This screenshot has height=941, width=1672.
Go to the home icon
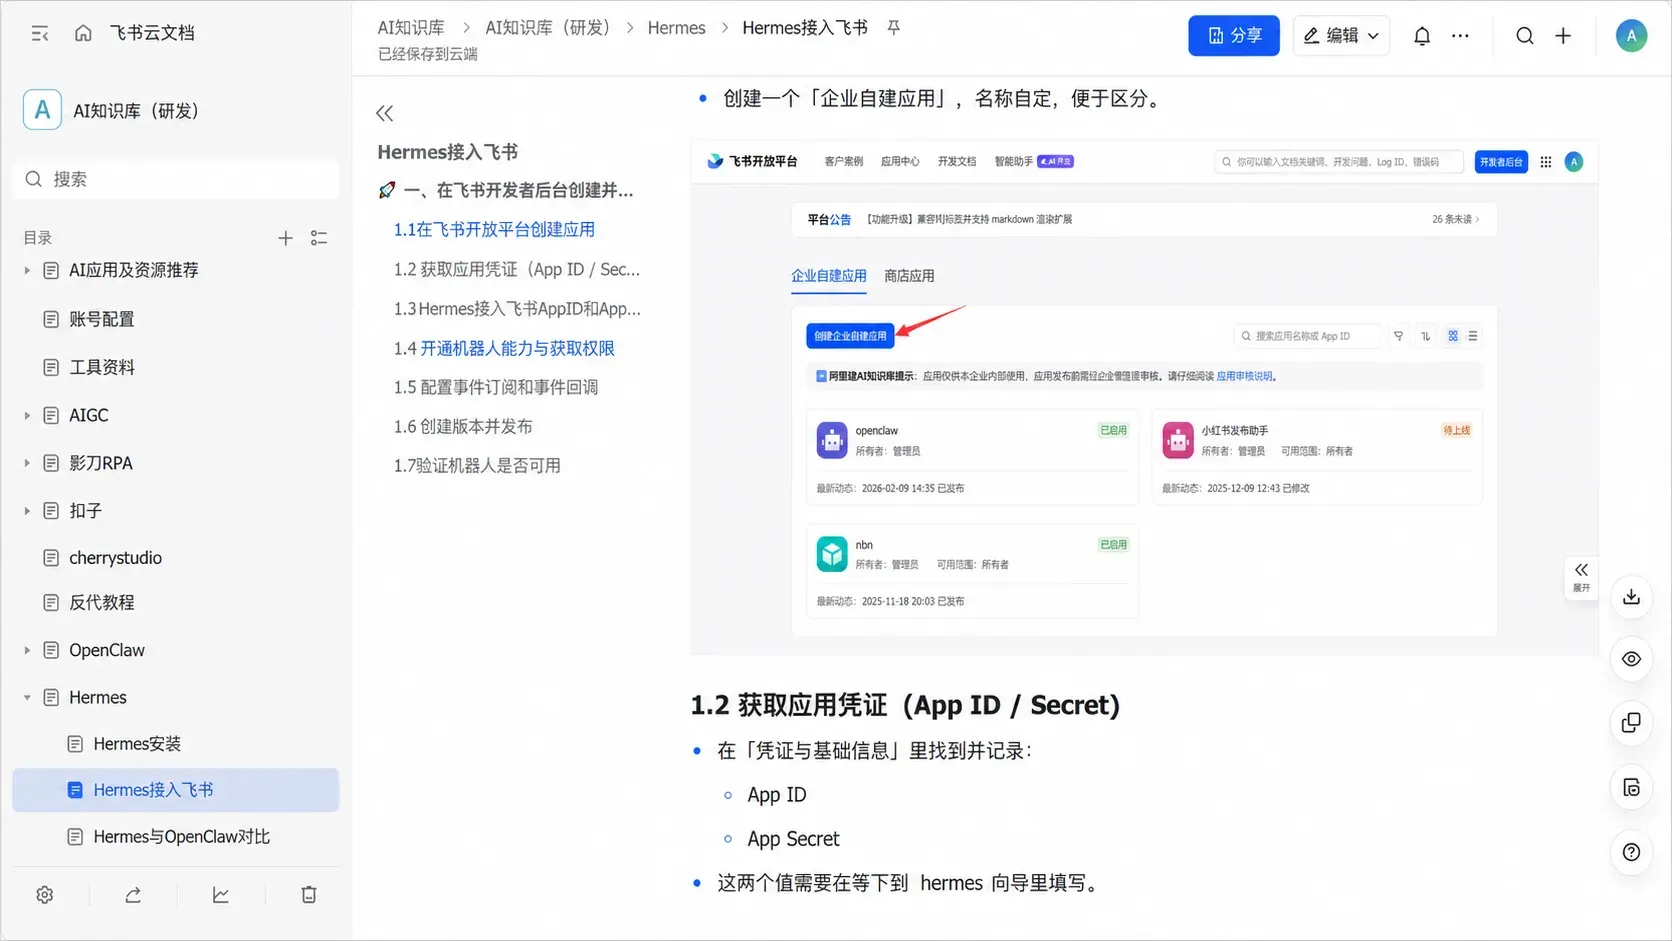pyautogui.click(x=83, y=33)
